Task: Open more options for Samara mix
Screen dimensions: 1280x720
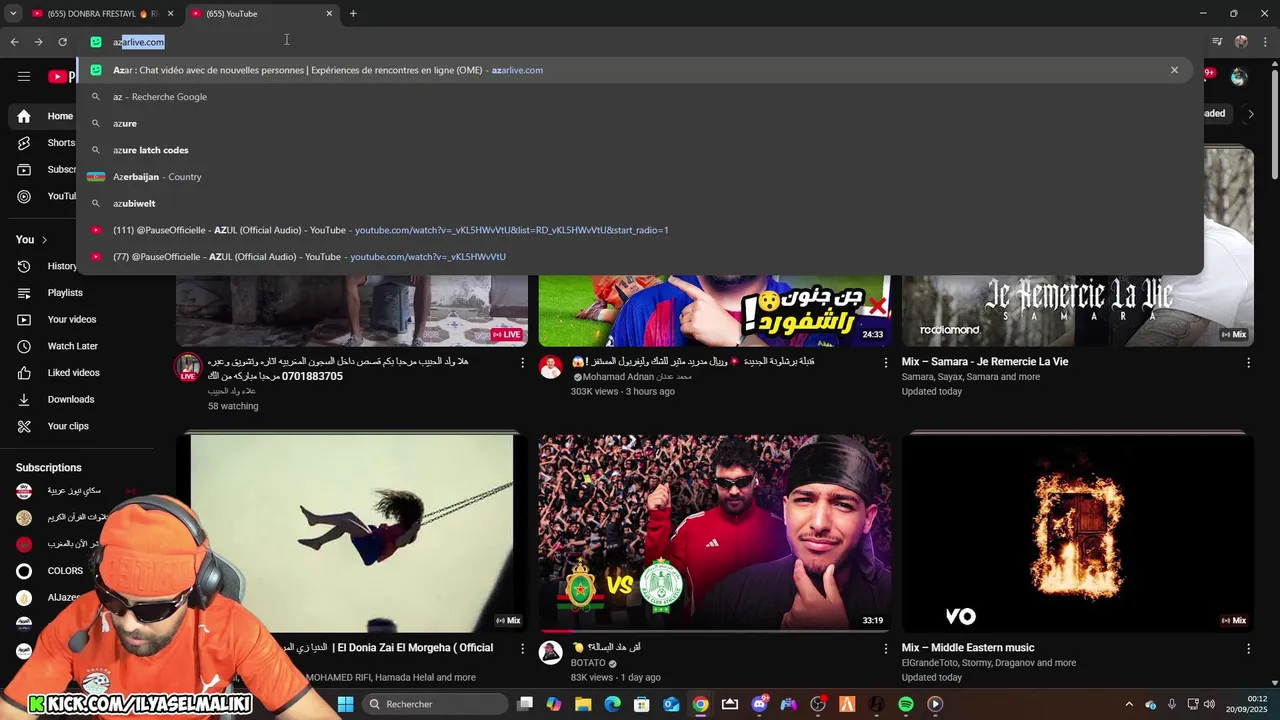Action: click(1248, 363)
